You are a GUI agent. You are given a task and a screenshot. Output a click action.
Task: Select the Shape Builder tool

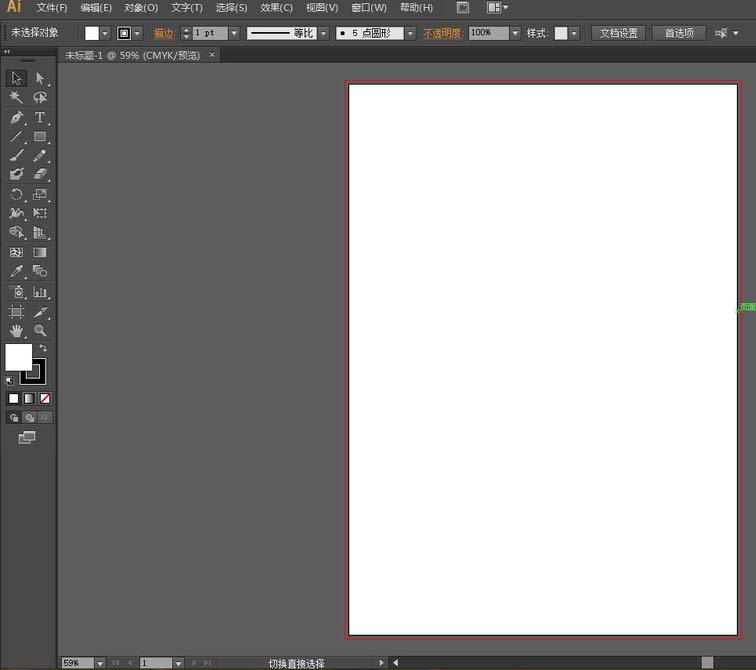[16, 232]
